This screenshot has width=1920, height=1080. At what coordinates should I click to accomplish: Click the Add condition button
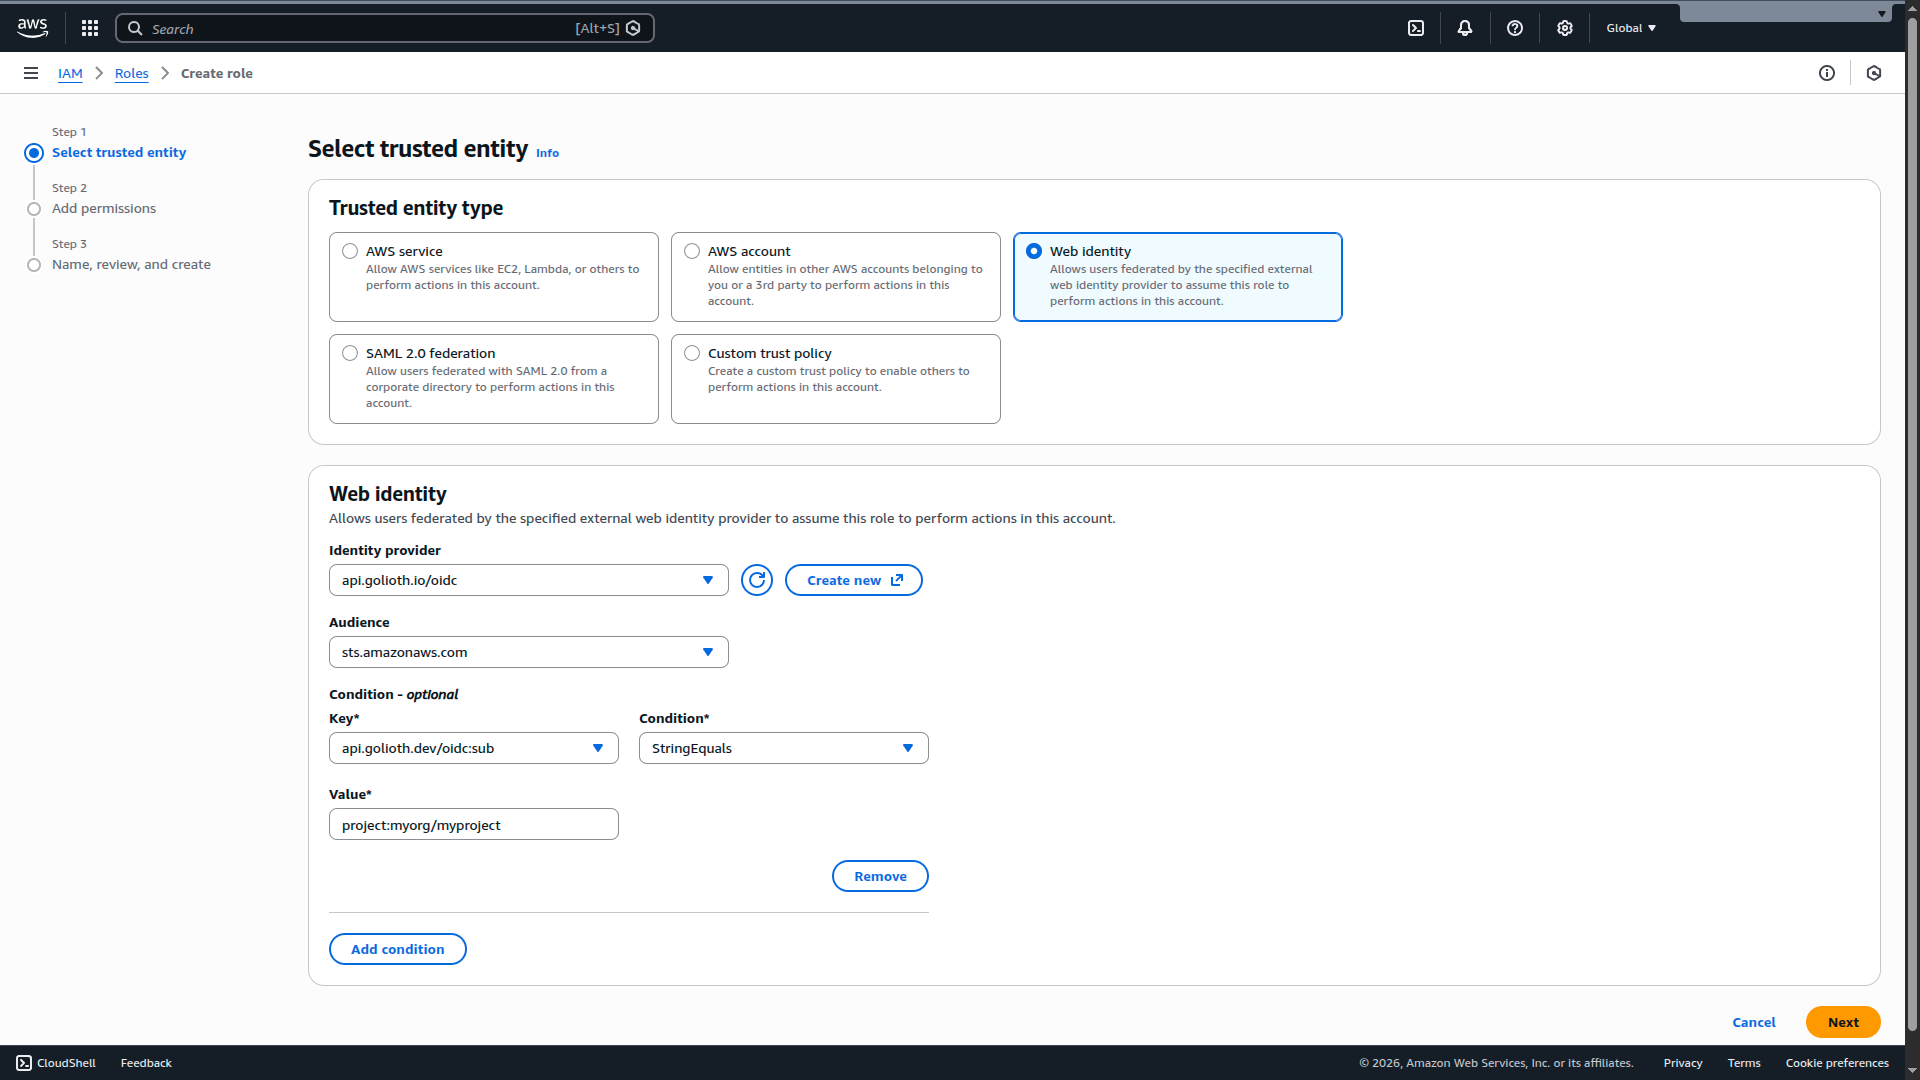tap(397, 949)
